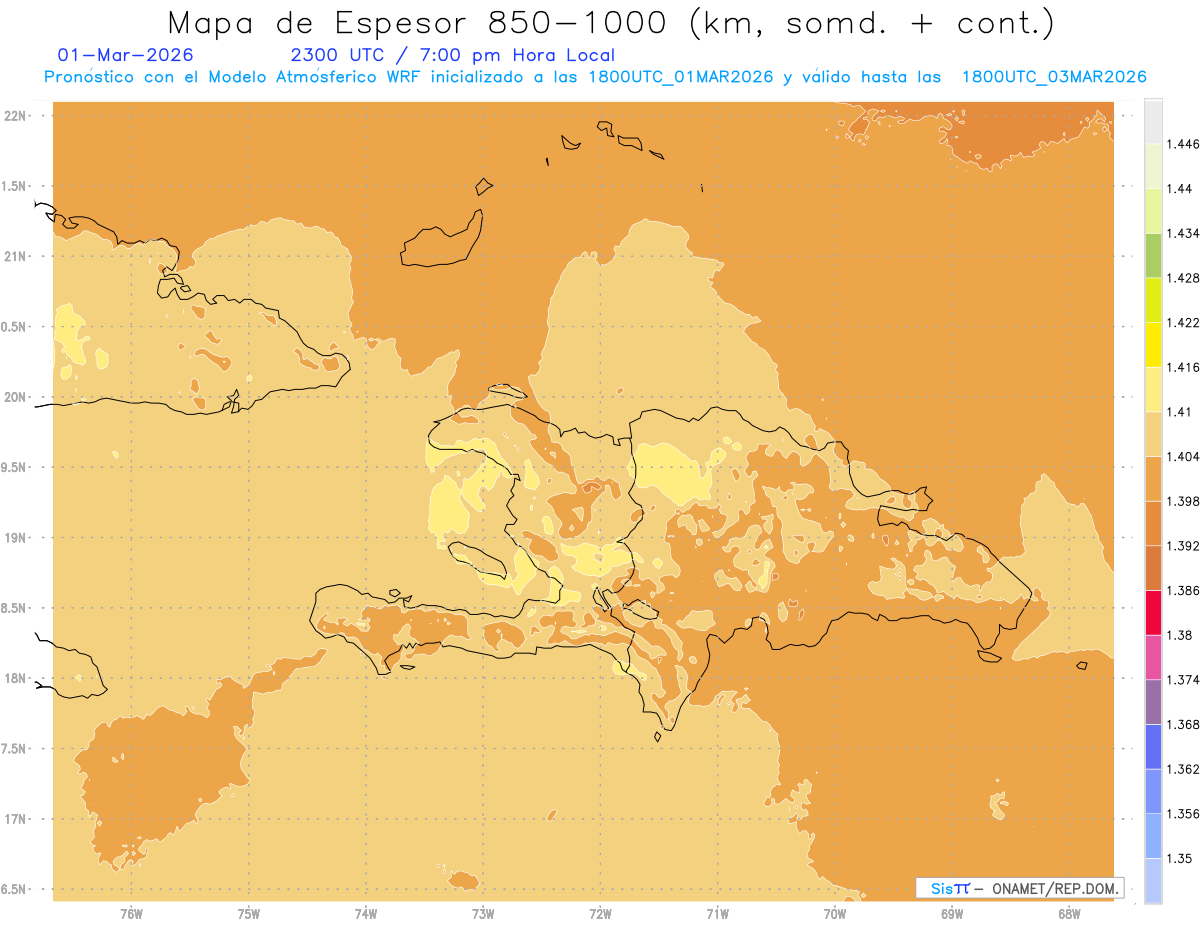Screen dimensions: 1200x927
Task: Pick the light blue 1.356–1.362 colorbar band
Action: (1153, 791)
